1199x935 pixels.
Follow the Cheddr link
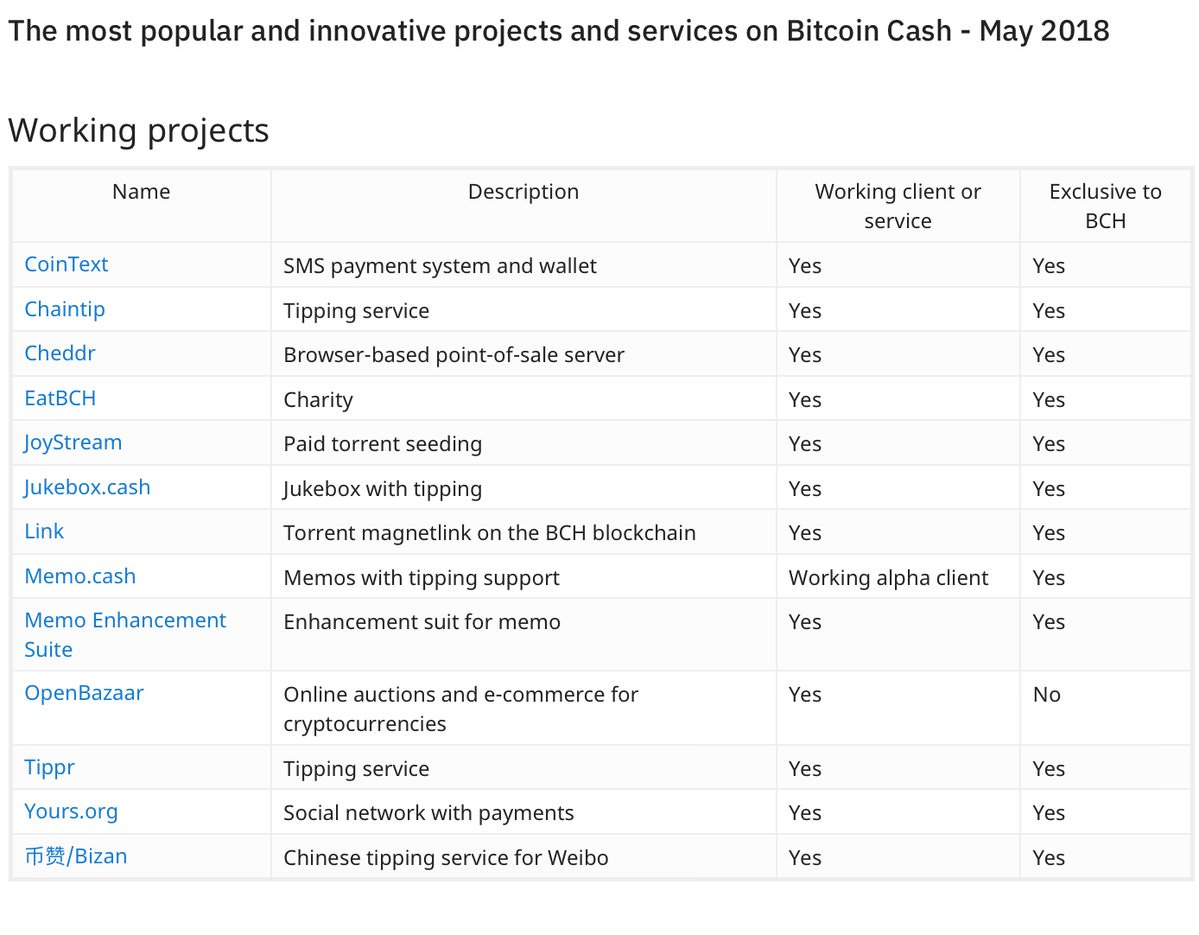coord(60,353)
